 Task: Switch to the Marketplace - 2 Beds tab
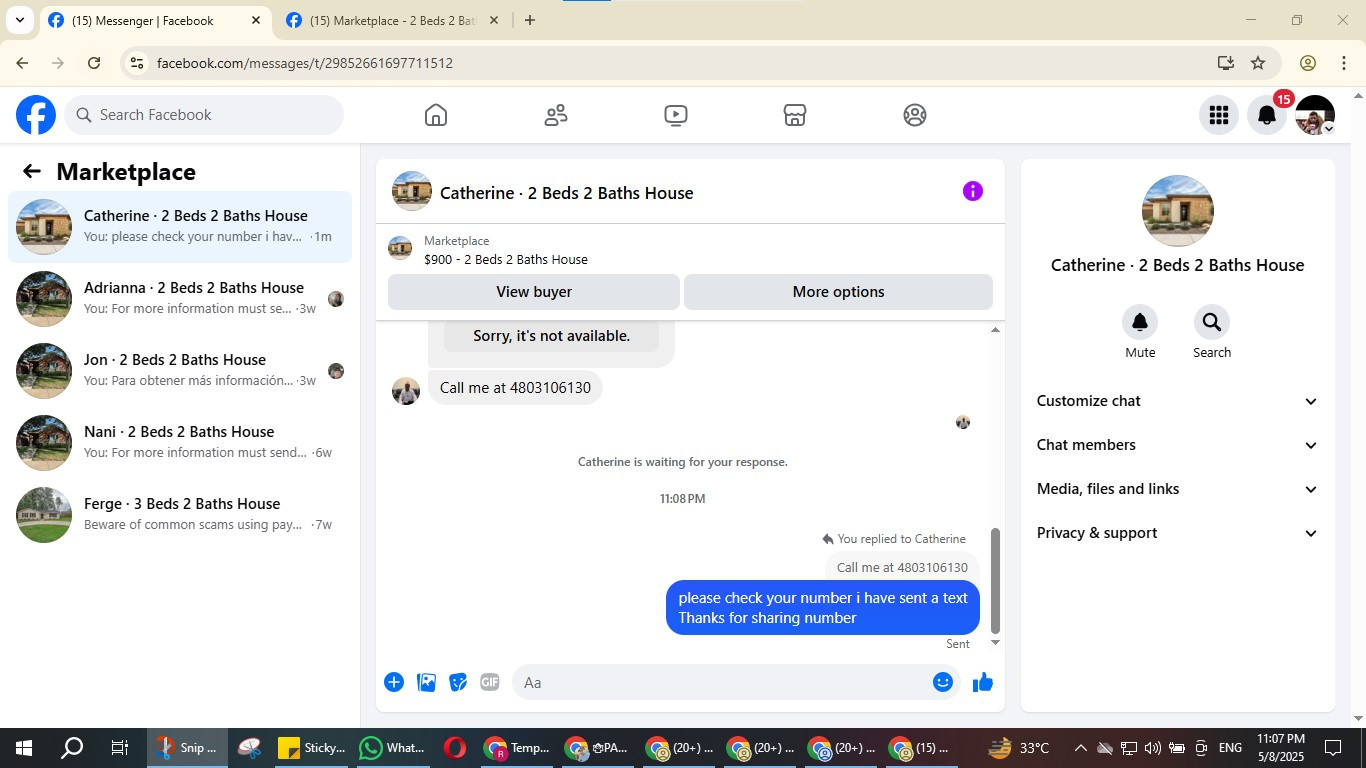point(392,21)
